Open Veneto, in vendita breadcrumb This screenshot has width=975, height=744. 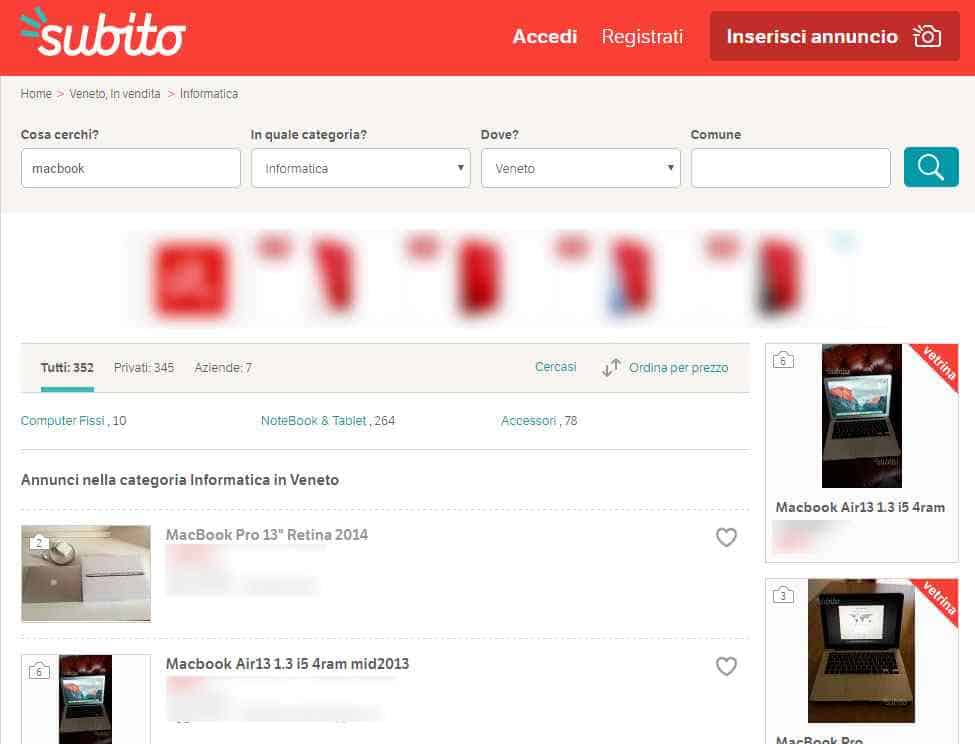click(x=114, y=94)
